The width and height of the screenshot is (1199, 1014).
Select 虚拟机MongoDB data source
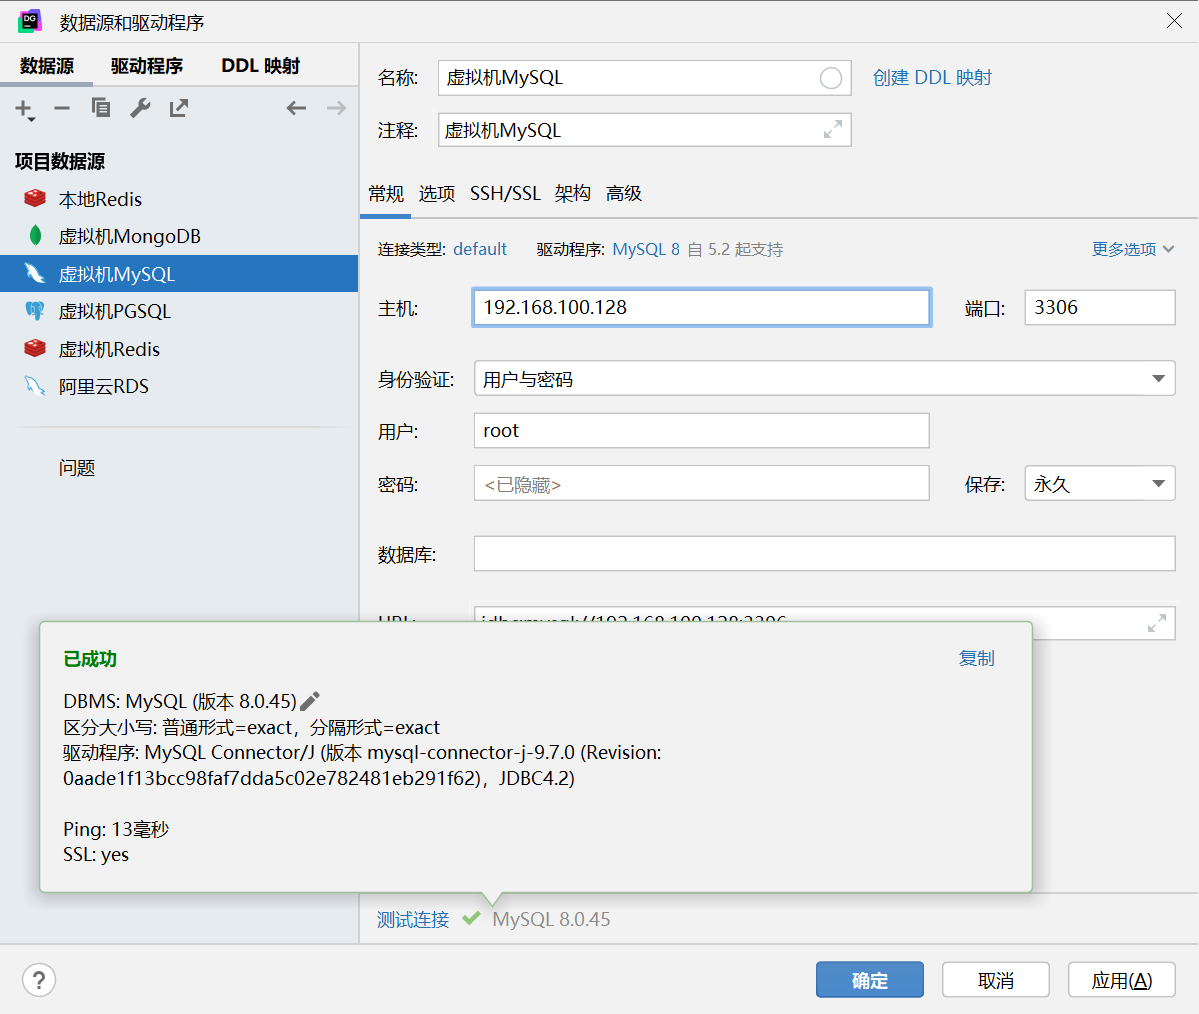[179, 236]
